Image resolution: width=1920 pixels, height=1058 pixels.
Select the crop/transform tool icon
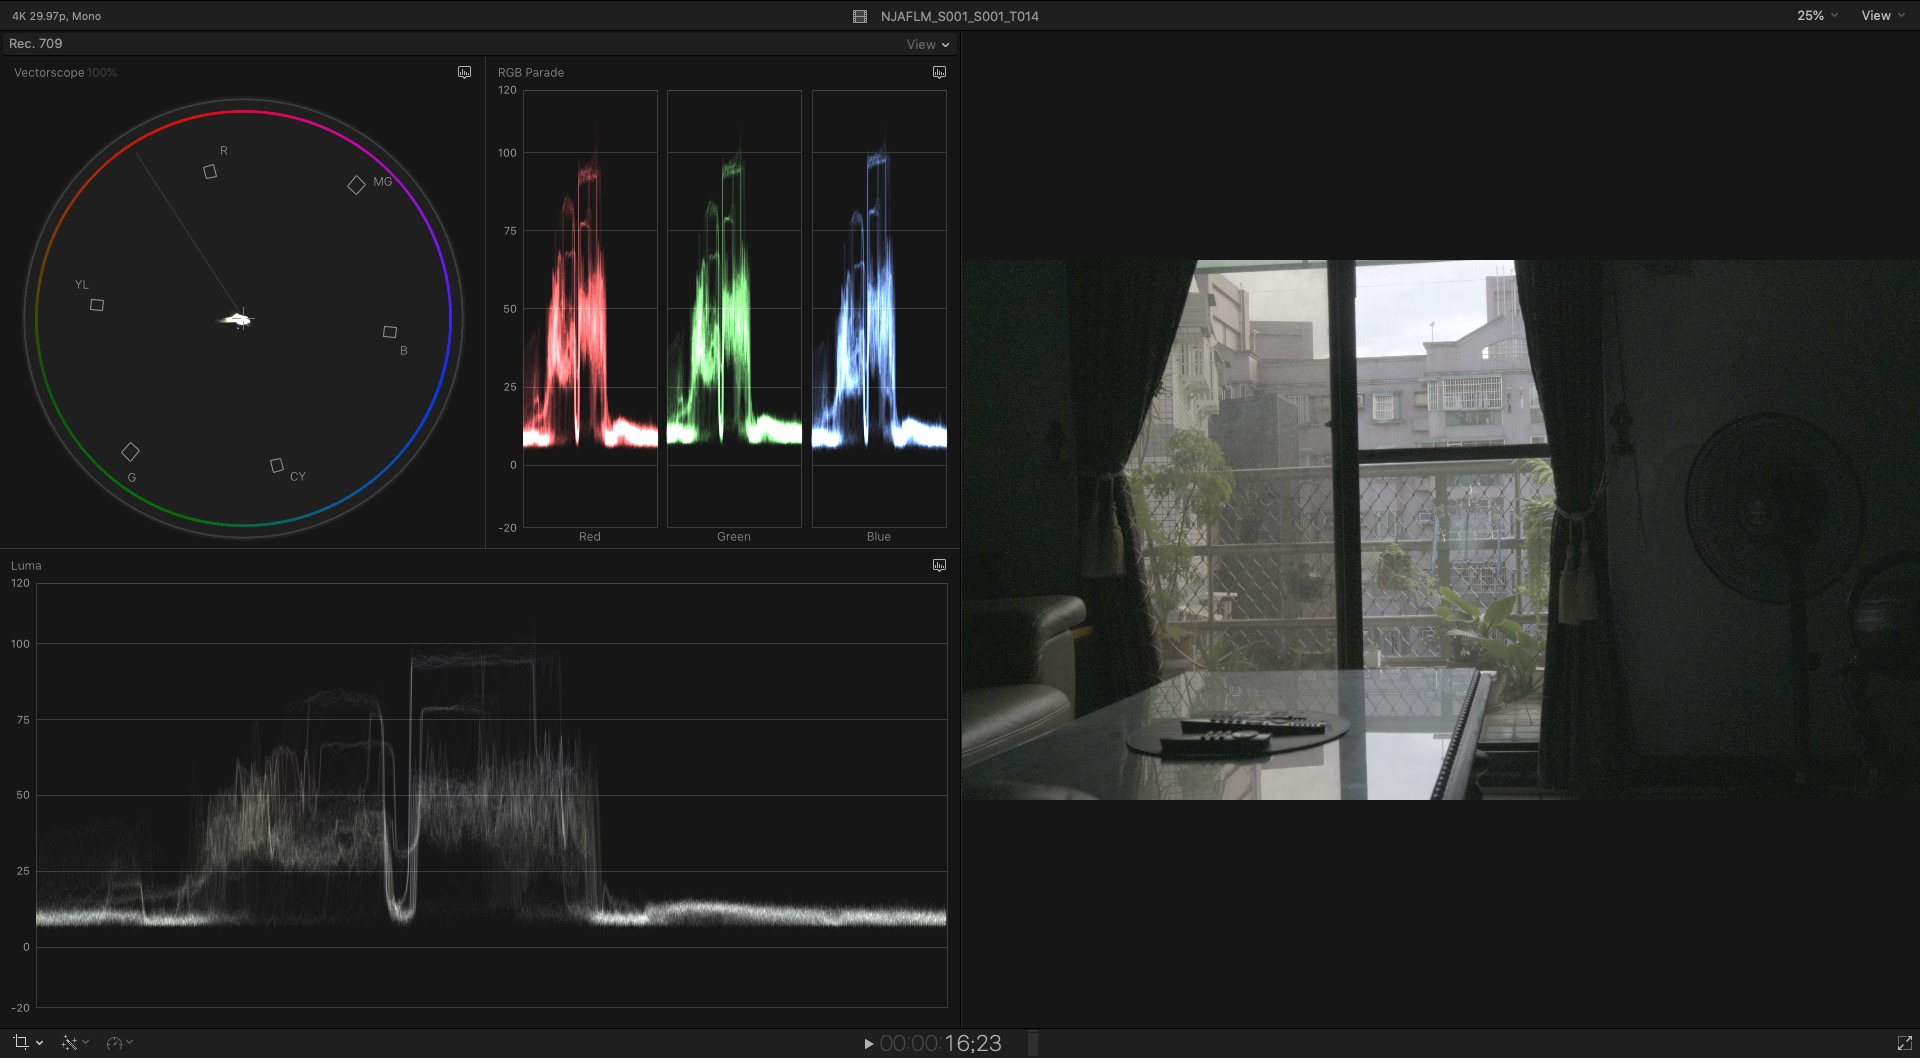click(x=21, y=1042)
